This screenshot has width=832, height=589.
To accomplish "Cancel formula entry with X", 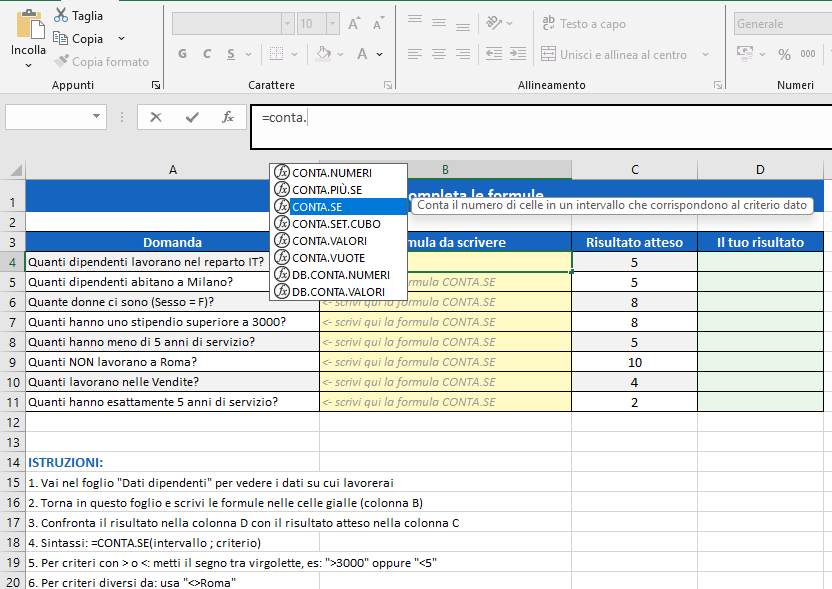I will click(x=156, y=117).
